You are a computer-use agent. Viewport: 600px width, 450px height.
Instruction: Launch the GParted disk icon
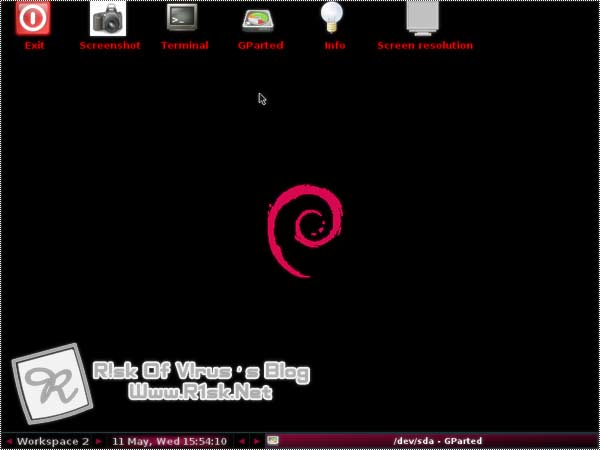[258, 20]
